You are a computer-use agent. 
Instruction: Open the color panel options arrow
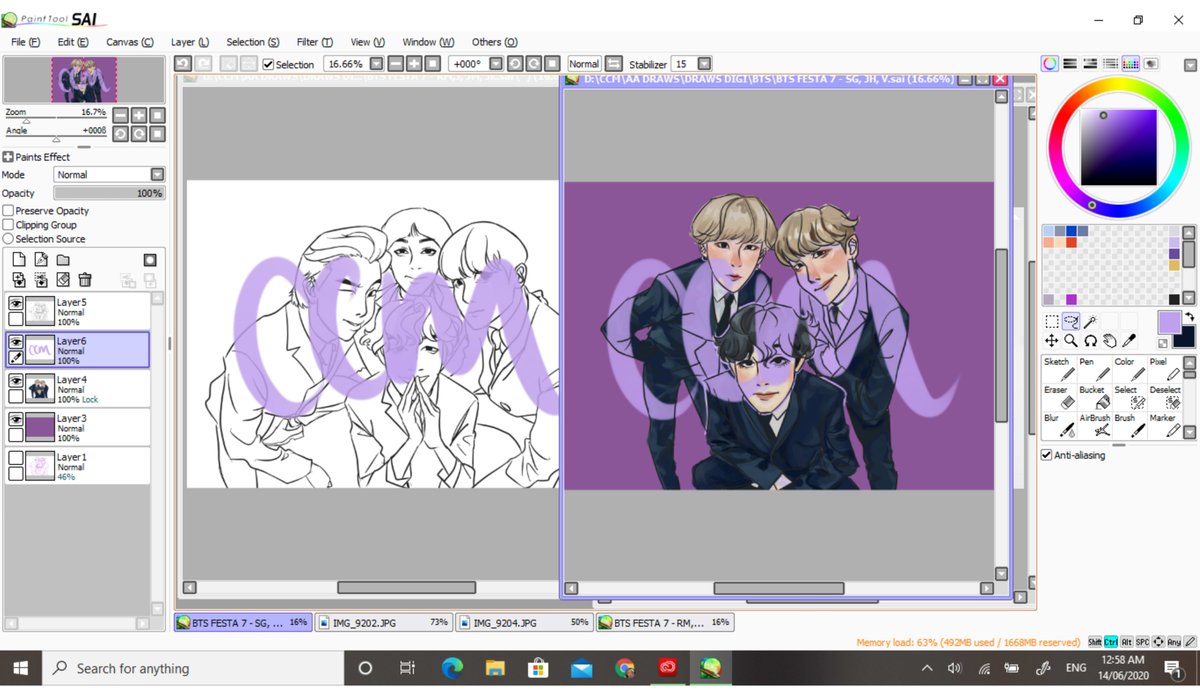pyautogui.click(x=1188, y=63)
